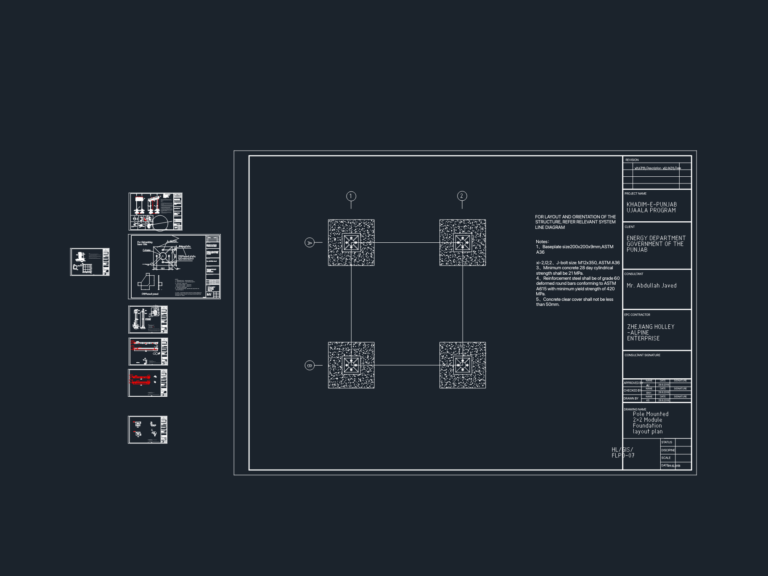Click the 'HL/GIS/FLPD-07' drawing number
The height and width of the screenshot is (576, 768).
623,453
